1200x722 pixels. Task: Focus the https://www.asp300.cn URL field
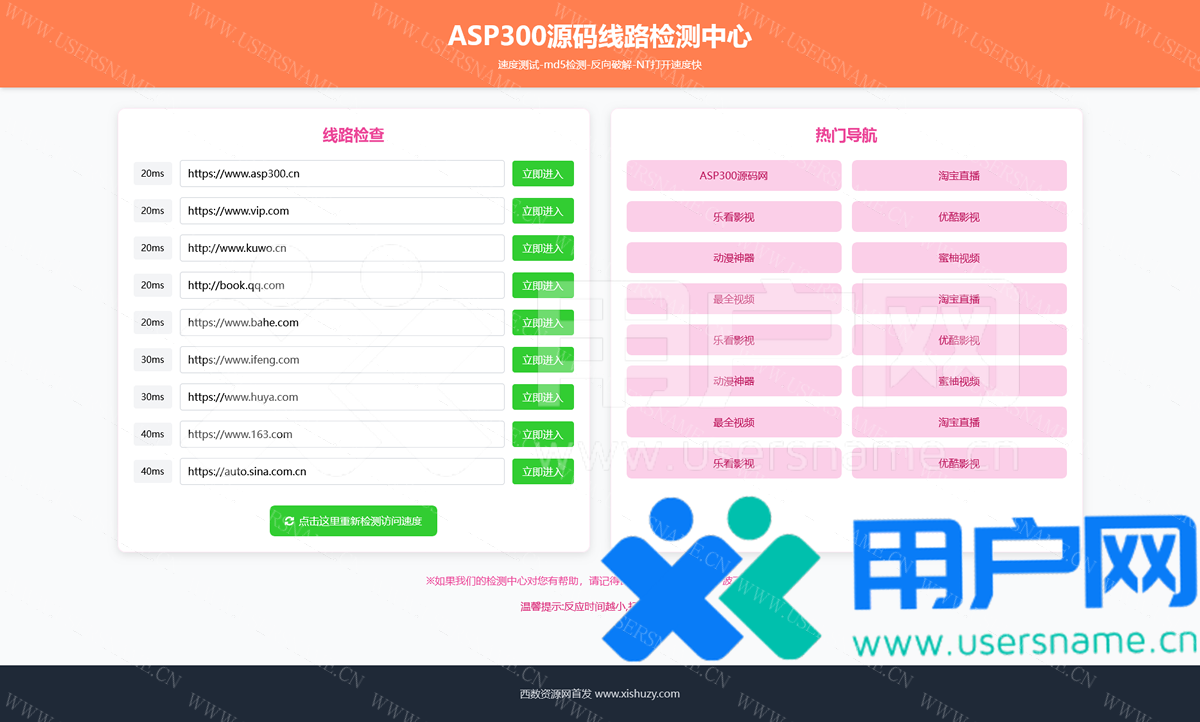pyautogui.click(x=342, y=174)
